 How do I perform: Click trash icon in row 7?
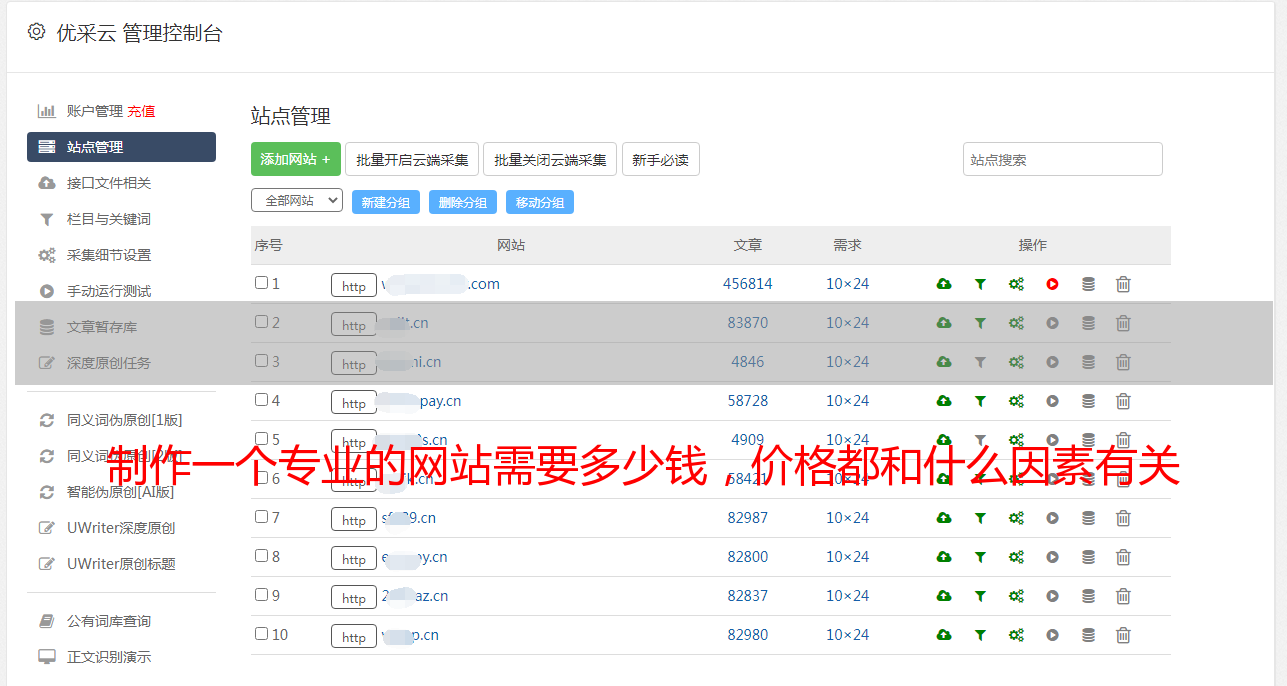pos(1123,518)
